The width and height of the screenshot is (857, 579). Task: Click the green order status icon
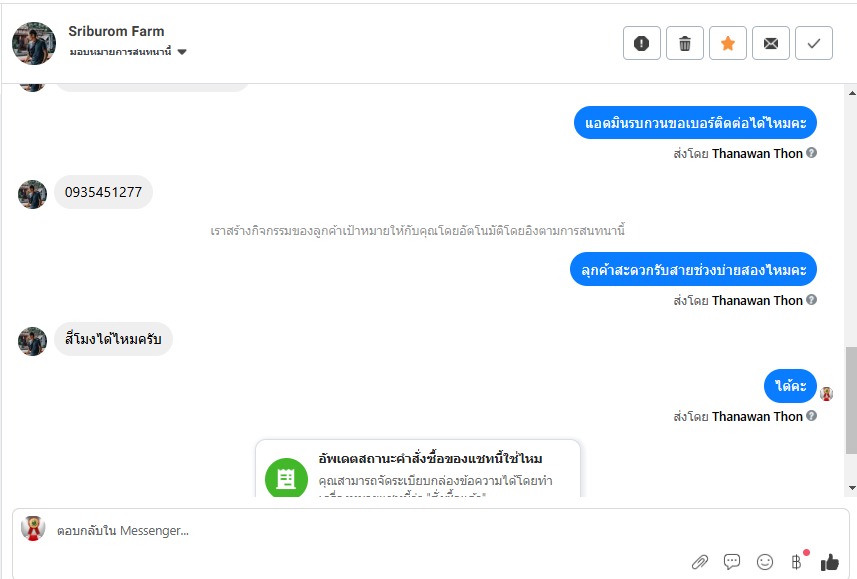[x=286, y=478]
